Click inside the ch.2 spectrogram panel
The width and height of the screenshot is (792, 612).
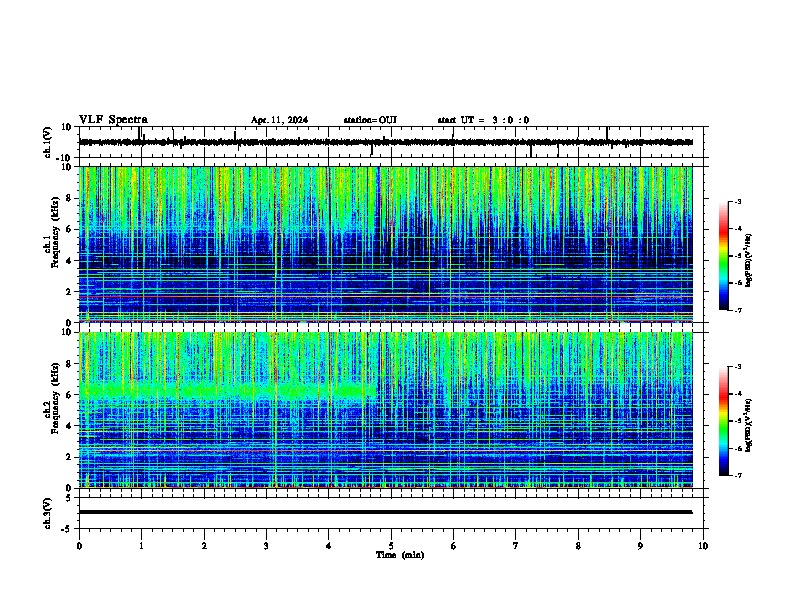tap(385, 410)
